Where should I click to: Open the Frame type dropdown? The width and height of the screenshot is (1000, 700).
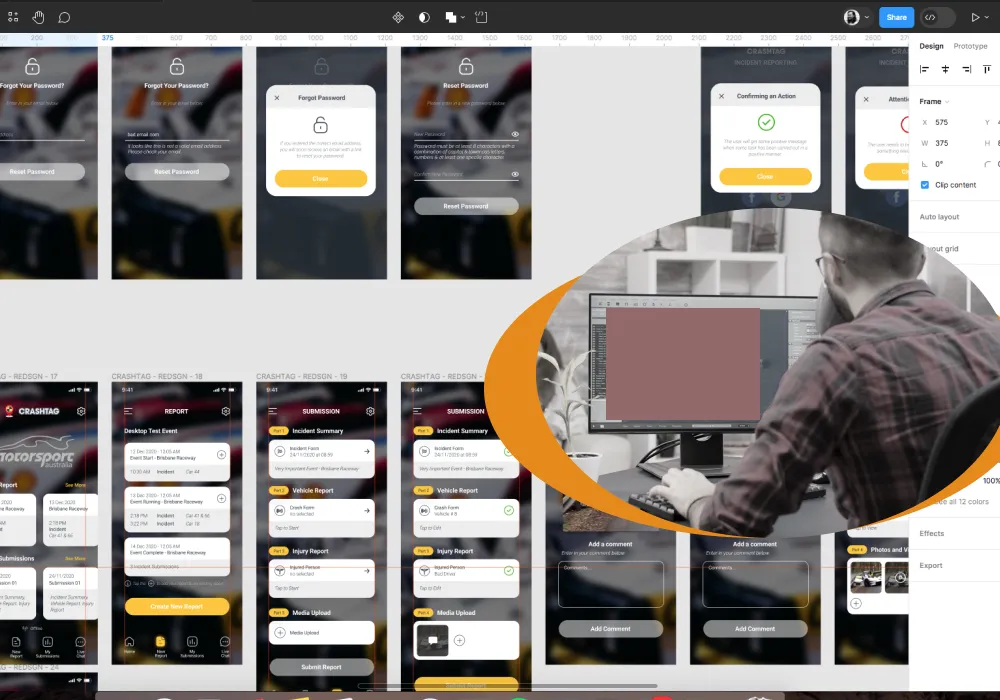tap(934, 101)
